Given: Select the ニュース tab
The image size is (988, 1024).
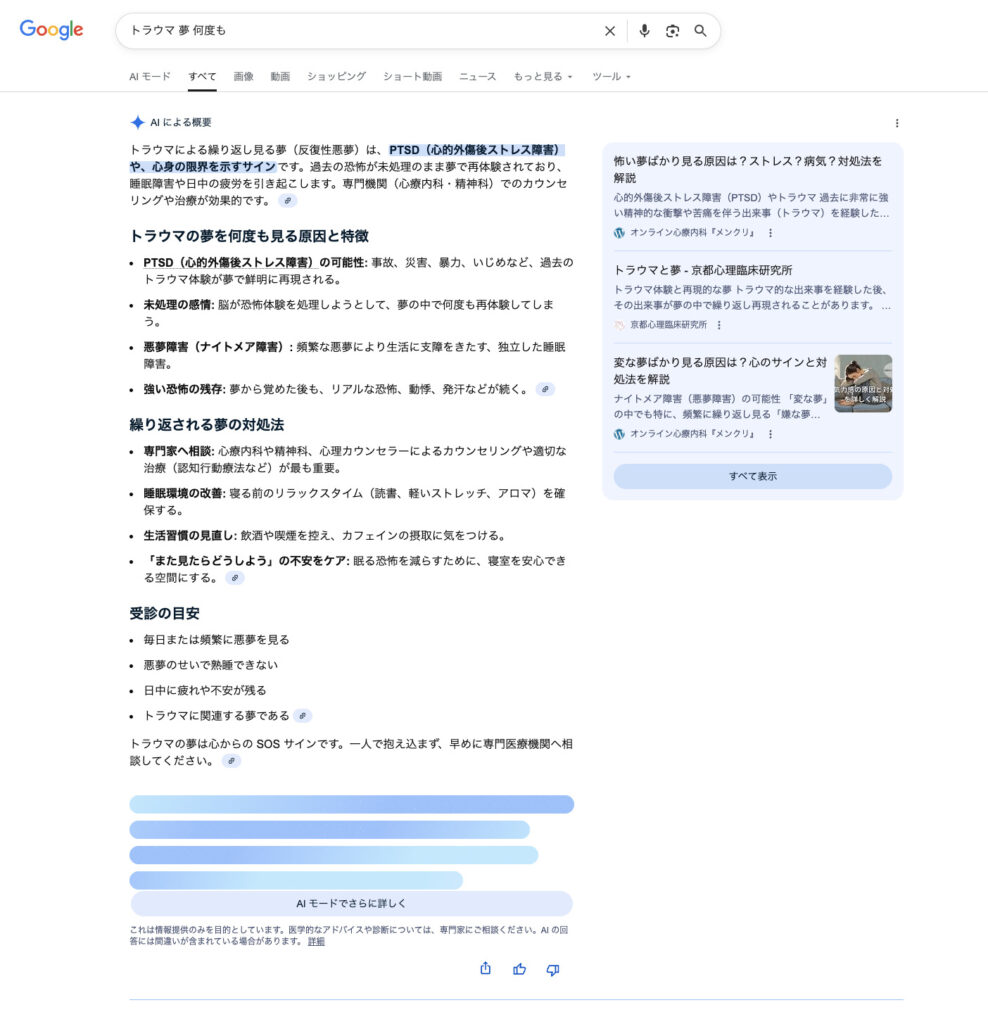Looking at the screenshot, I should click(x=477, y=76).
